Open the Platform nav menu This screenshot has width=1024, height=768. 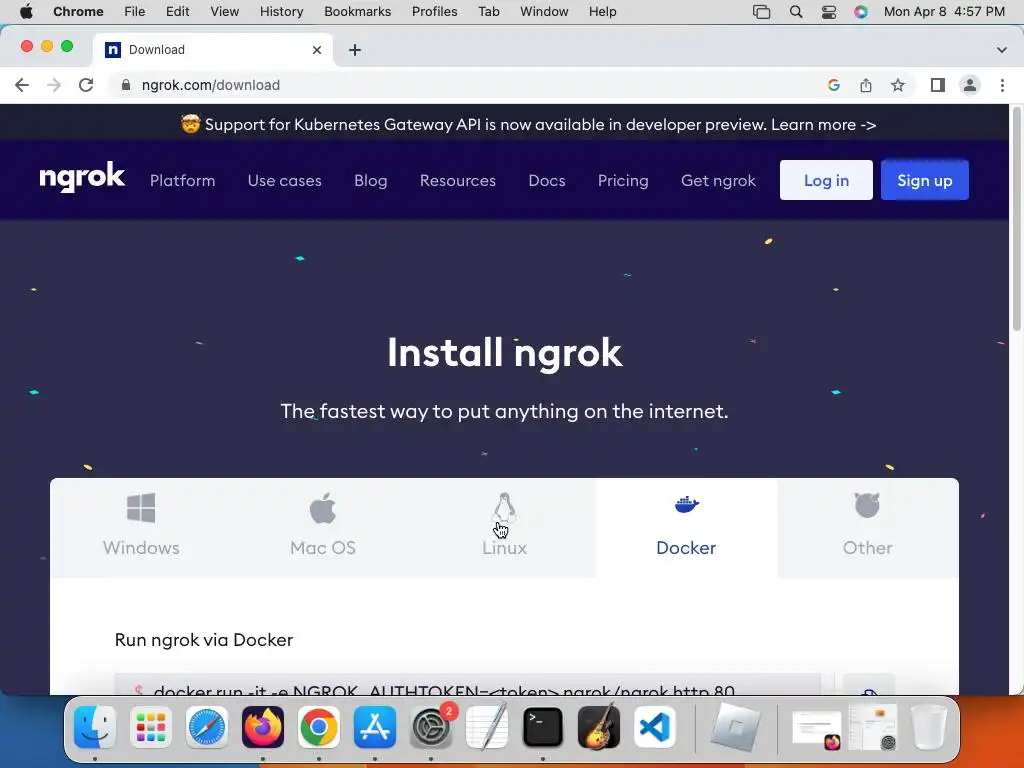point(182,180)
